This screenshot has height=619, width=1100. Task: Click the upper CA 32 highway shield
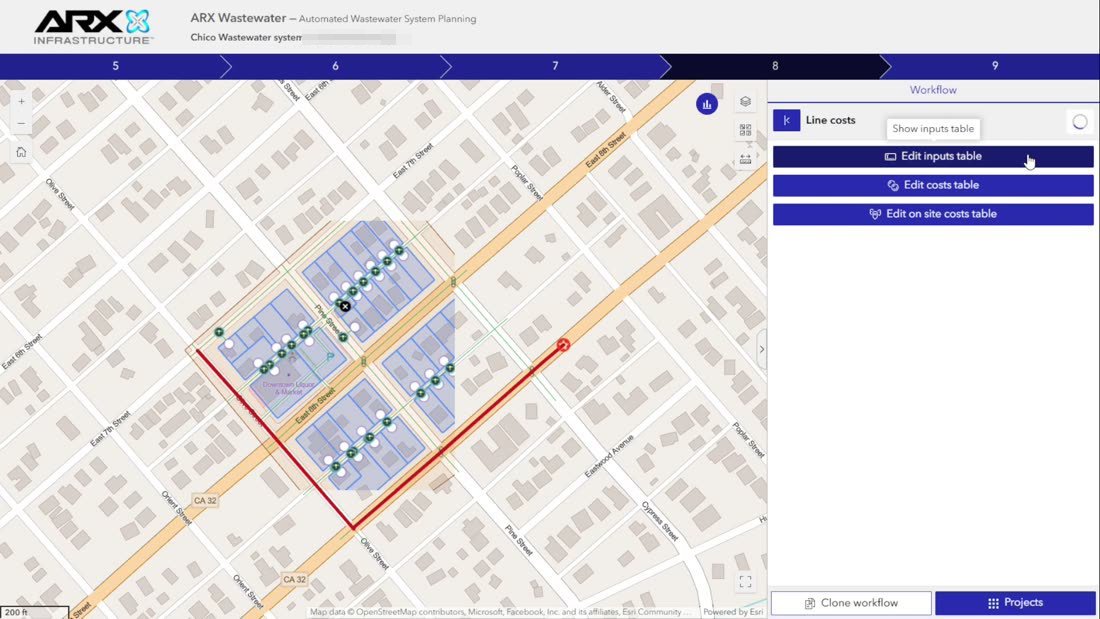click(x=206, y=500)
